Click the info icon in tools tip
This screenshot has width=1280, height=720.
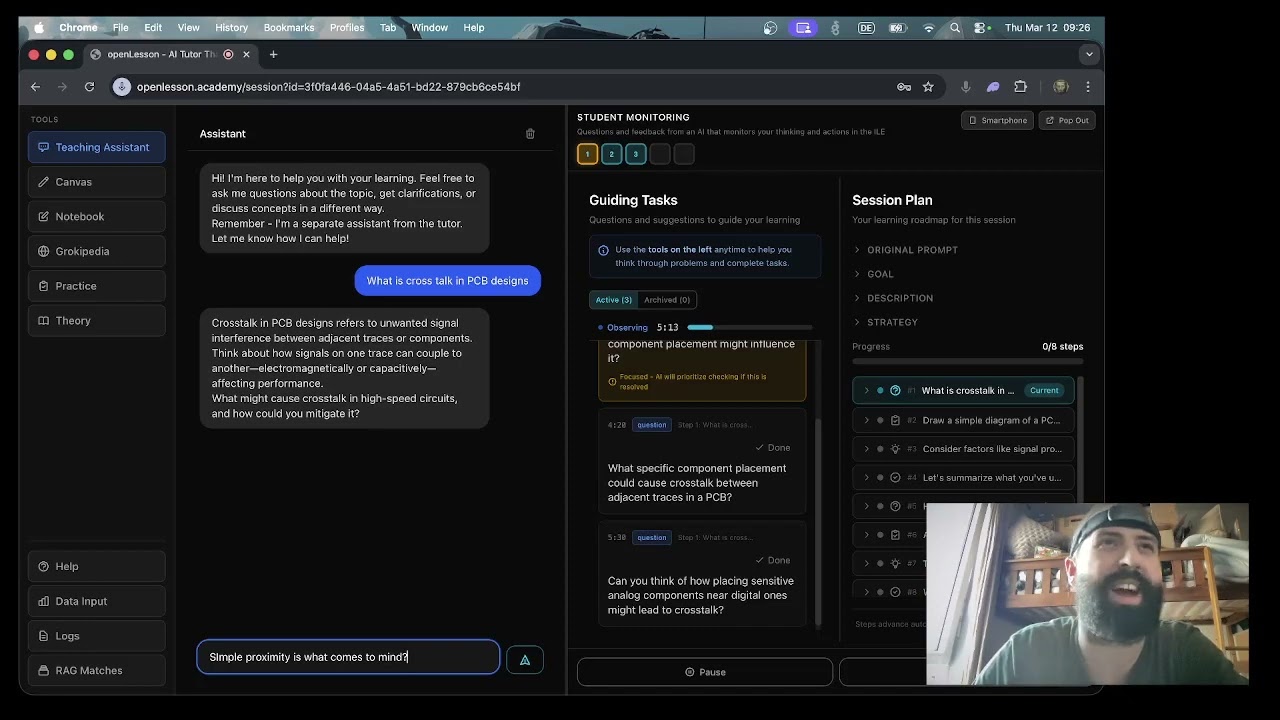tap(603, 250)
